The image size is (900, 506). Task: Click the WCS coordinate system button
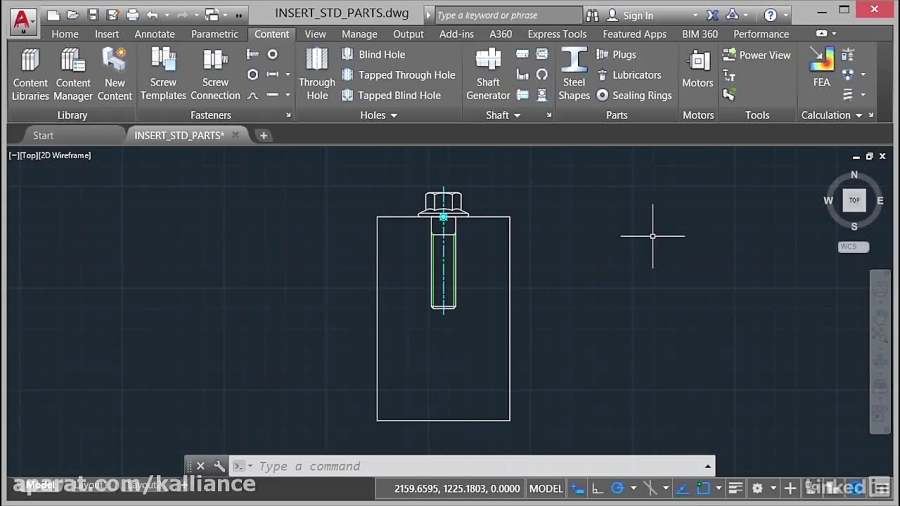(854, 247)
